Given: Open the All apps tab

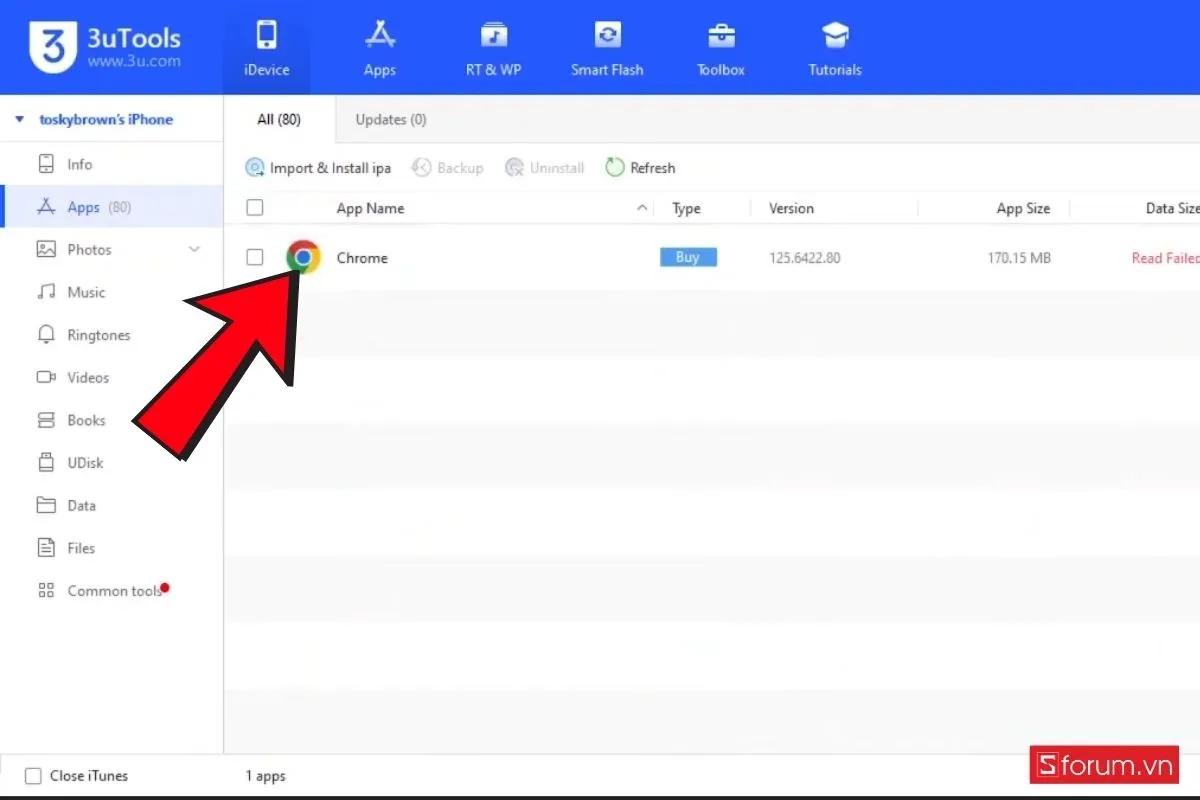Looking at the screenshot, I should click(279, 119).
